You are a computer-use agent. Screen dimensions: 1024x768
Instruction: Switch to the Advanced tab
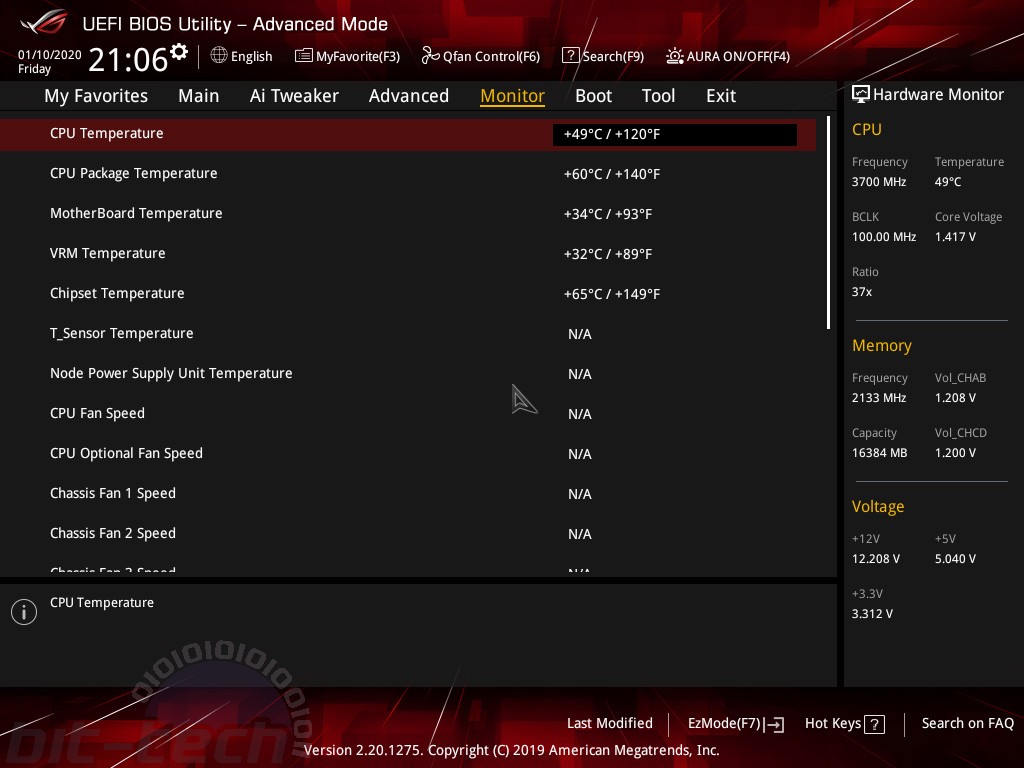pos(409,96)
